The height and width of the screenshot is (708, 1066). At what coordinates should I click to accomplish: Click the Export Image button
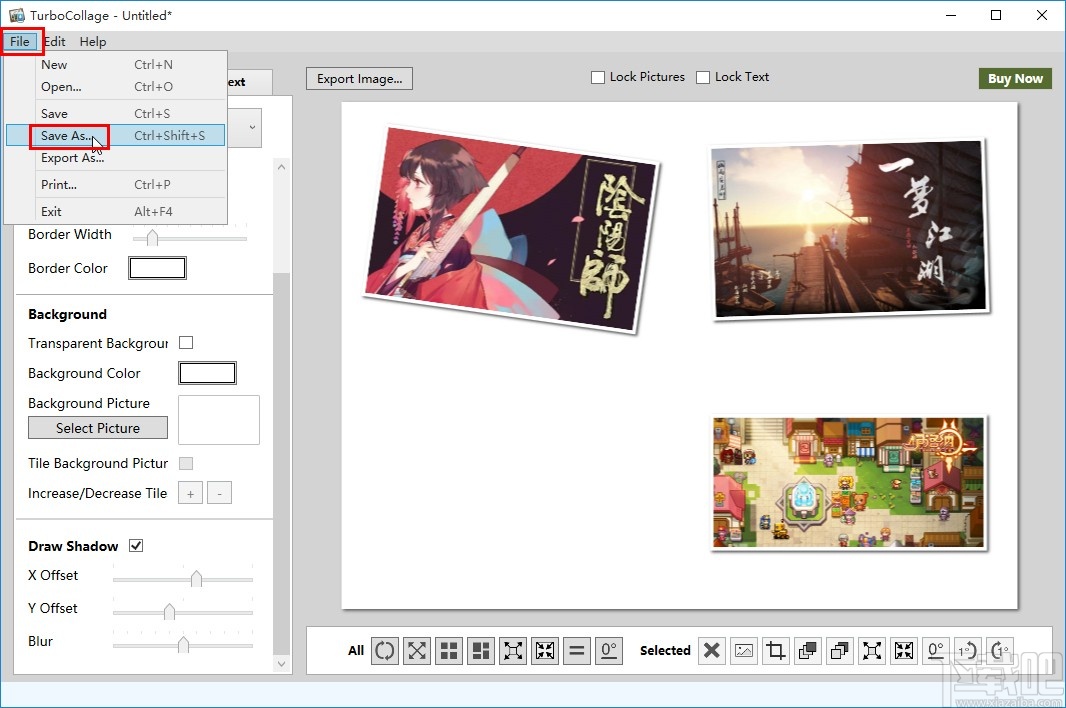click(x=359, y=78)
